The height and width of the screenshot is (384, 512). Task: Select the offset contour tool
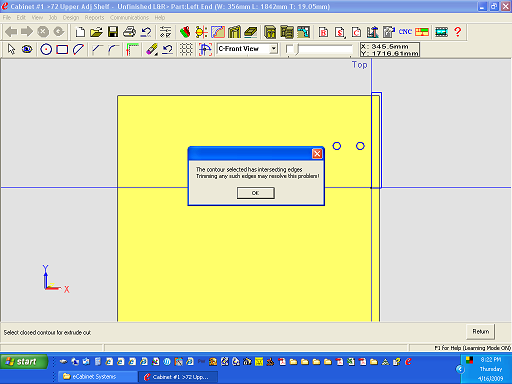132,49
